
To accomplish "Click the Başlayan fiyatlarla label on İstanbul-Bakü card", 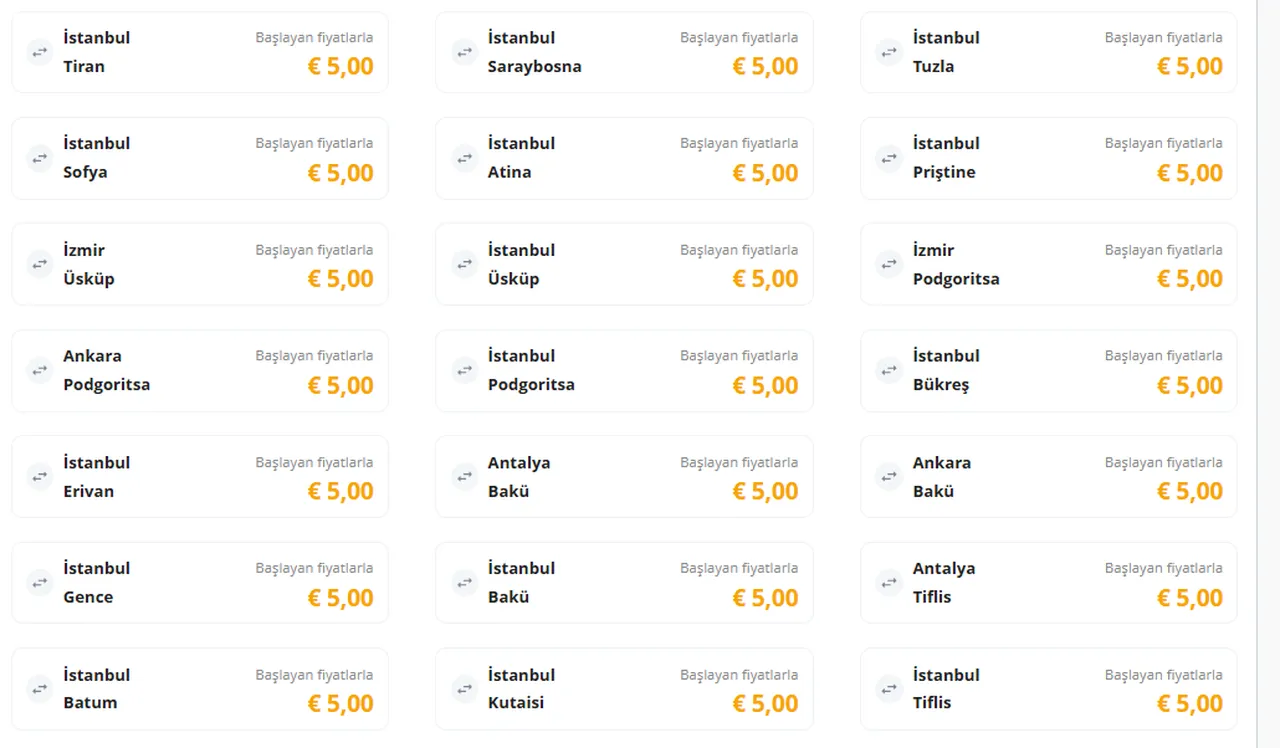I will tap(739, 567).
